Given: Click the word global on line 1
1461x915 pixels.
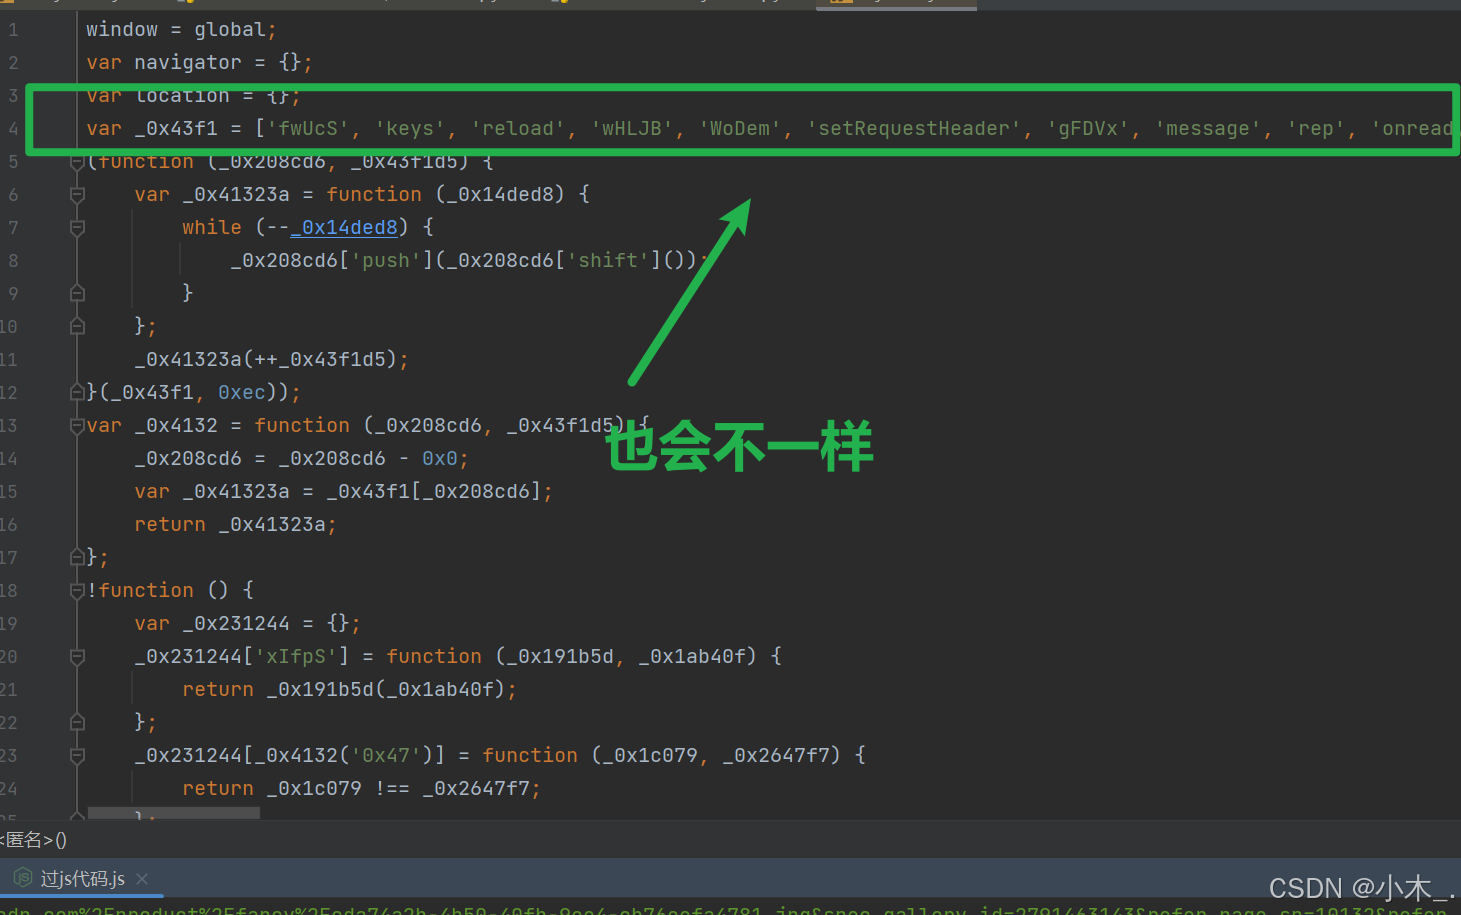Looking at the screenshot, I should coord(230,30).
